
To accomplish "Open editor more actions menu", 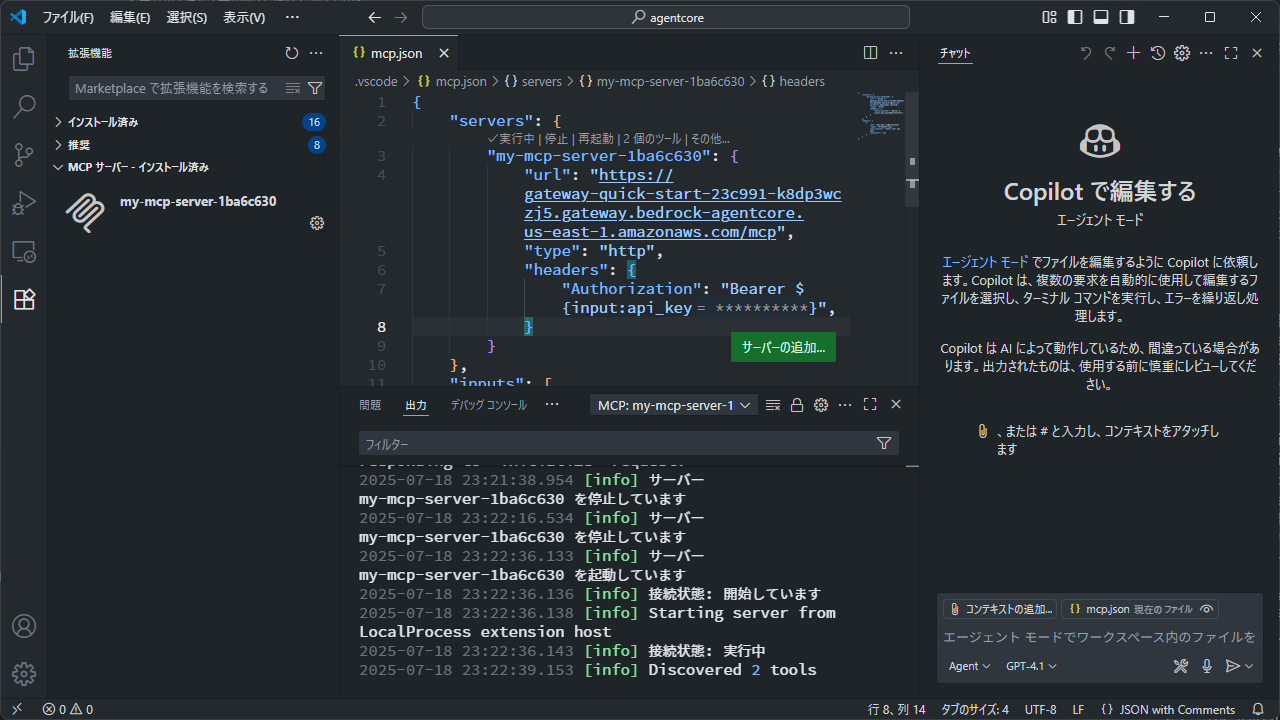I will (897, 53).
